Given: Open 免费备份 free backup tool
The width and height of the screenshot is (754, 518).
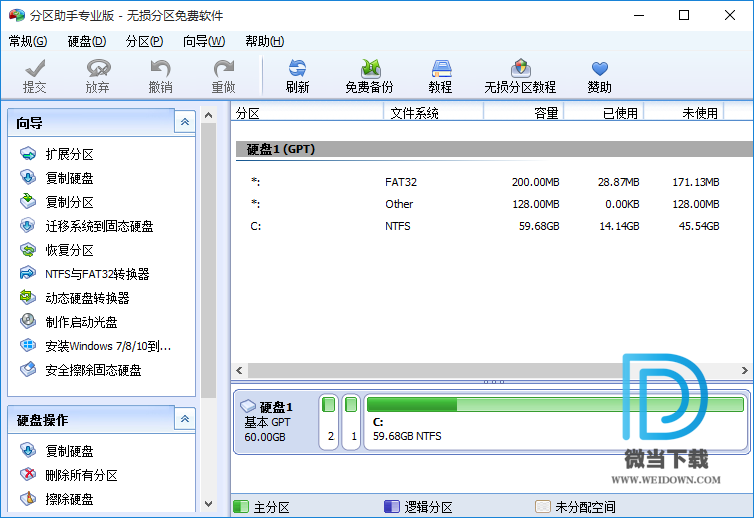Looking at the screenshot, I should [369, 69].
